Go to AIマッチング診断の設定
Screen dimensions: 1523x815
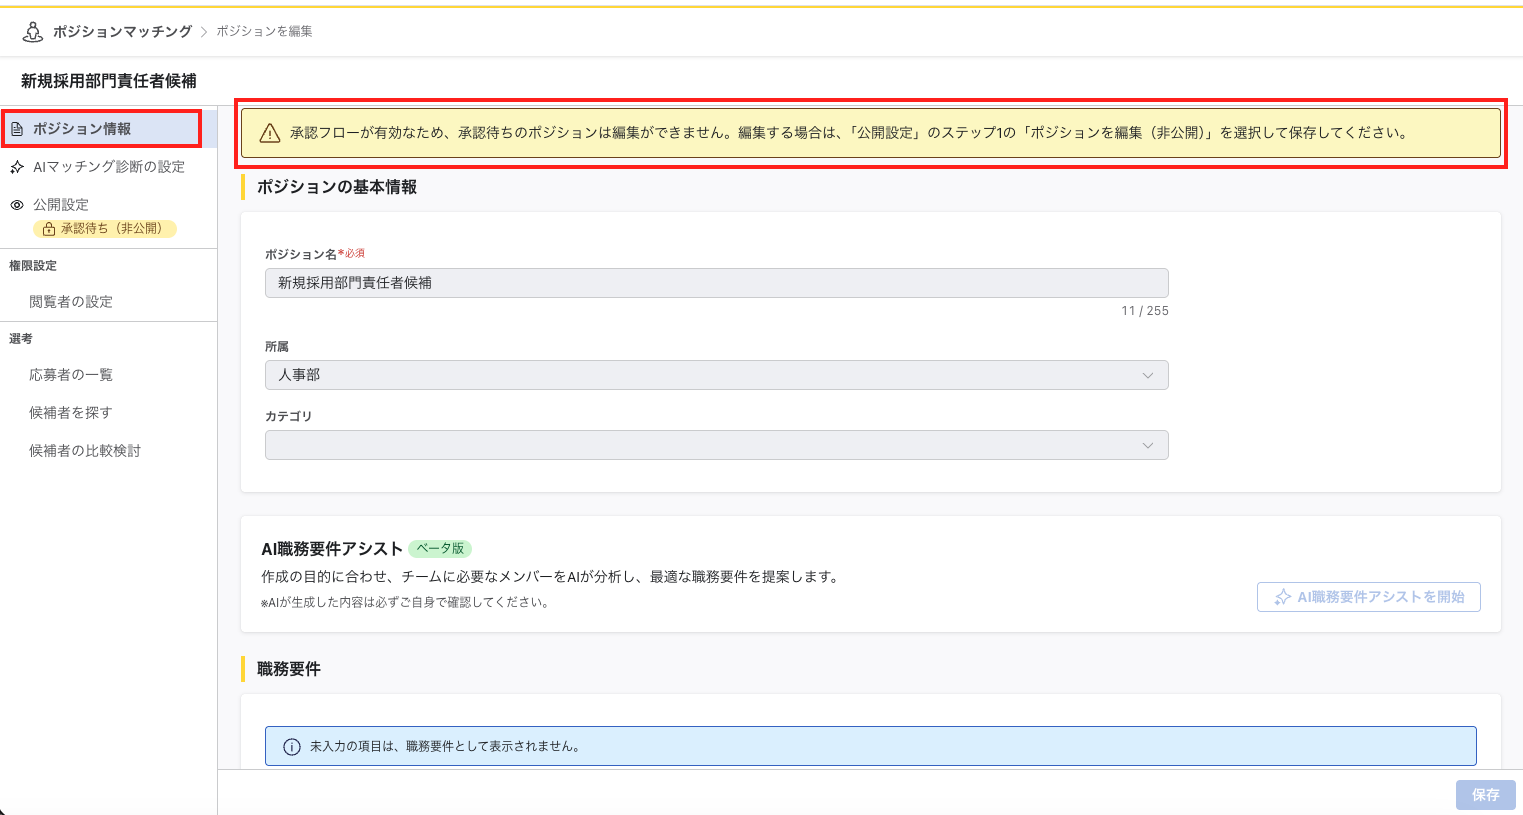click(x=108, y=167)
